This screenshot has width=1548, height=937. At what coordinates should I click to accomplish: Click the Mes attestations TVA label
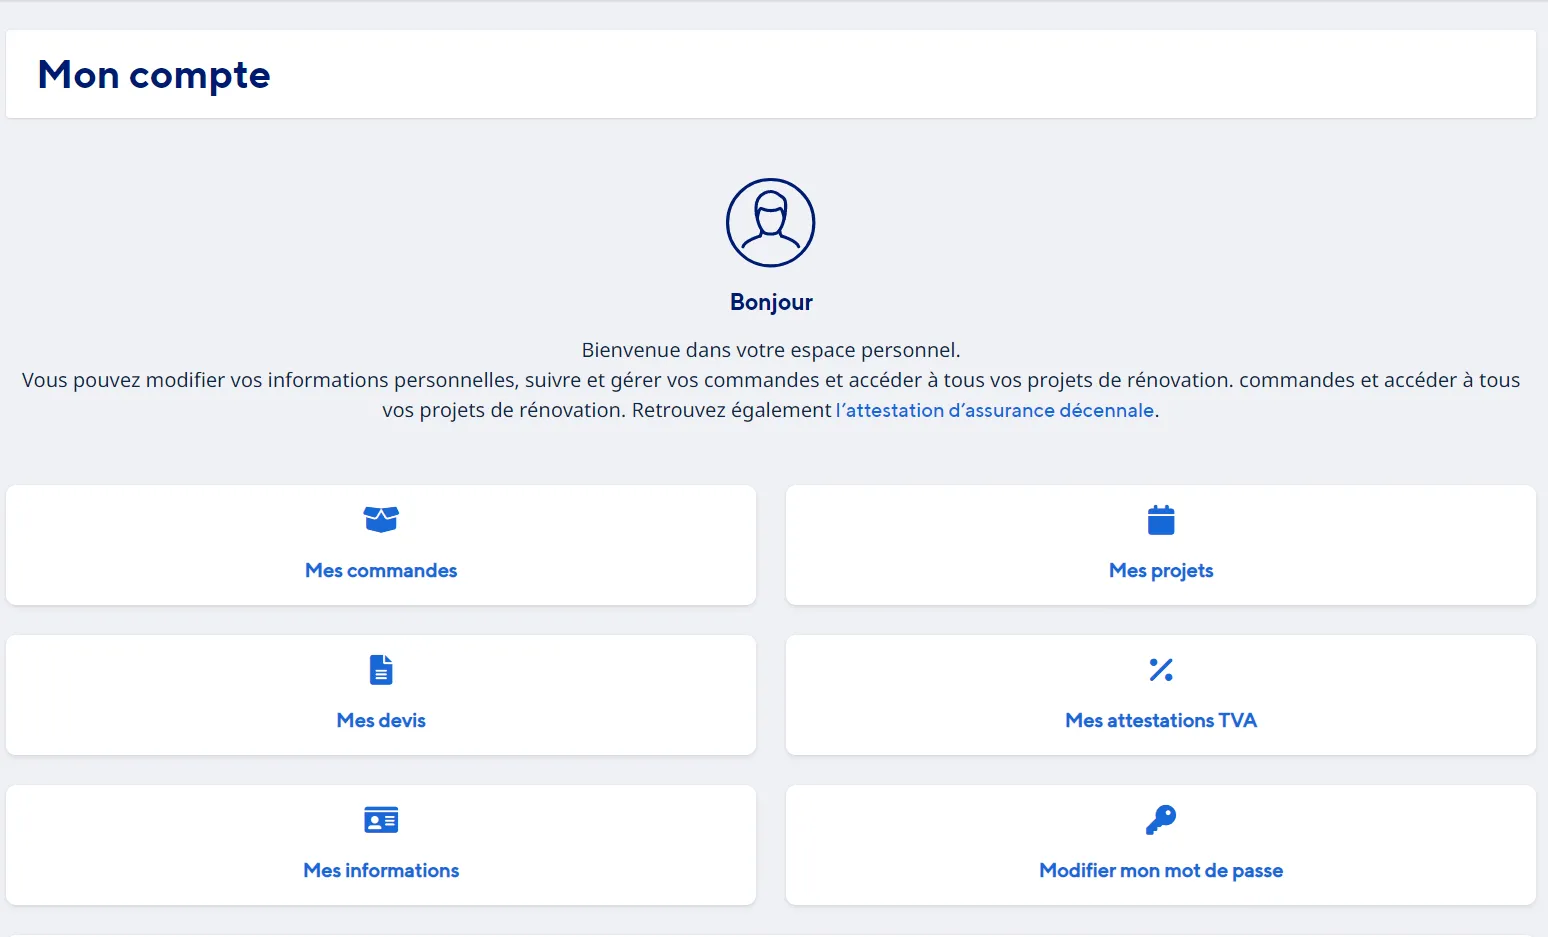pos(1160,720)
